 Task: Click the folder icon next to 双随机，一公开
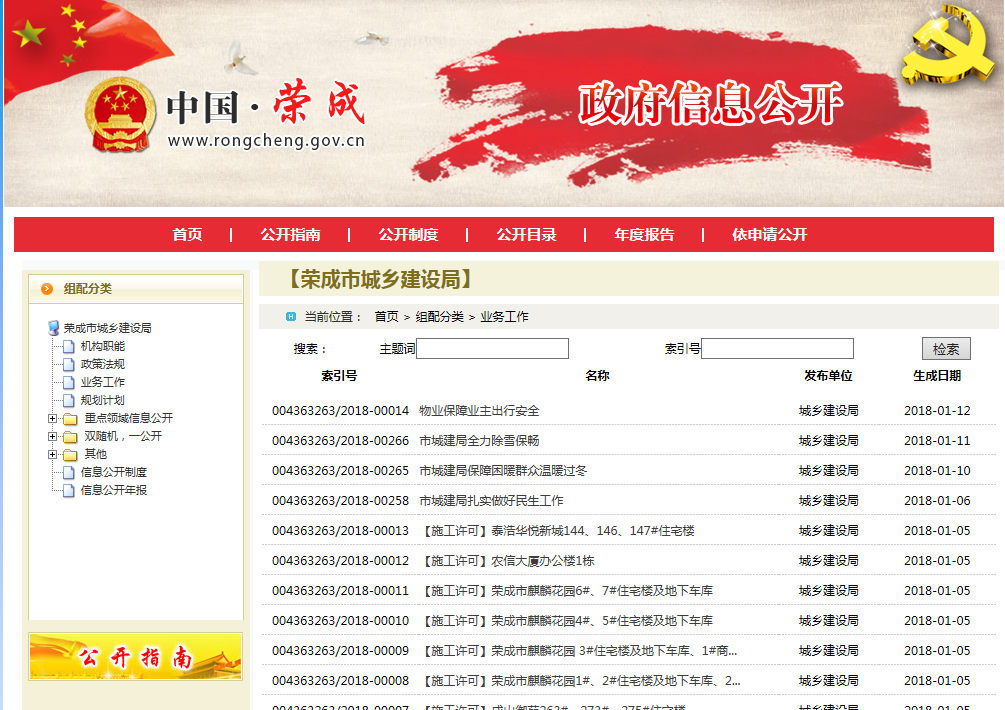pyautogui.click(x=70, y=437)
